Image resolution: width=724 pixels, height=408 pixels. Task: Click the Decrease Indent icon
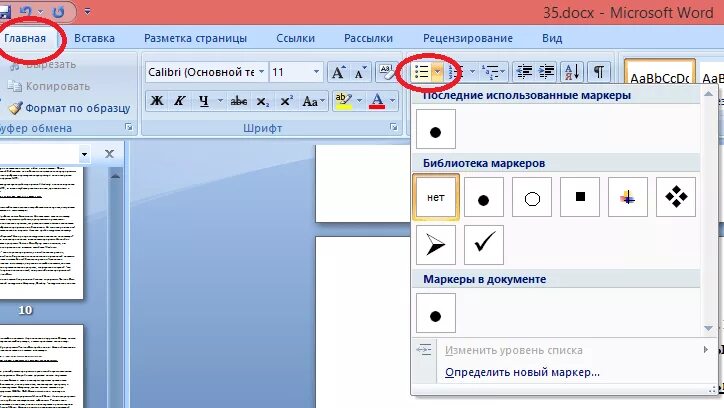(x=525, y=72)
